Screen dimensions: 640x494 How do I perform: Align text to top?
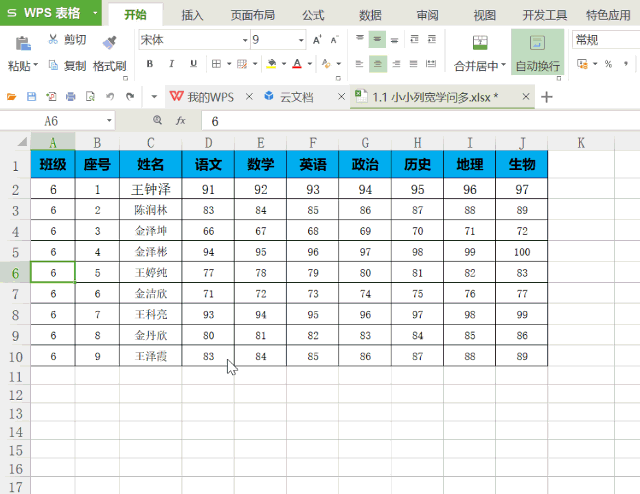coord(360,39)
